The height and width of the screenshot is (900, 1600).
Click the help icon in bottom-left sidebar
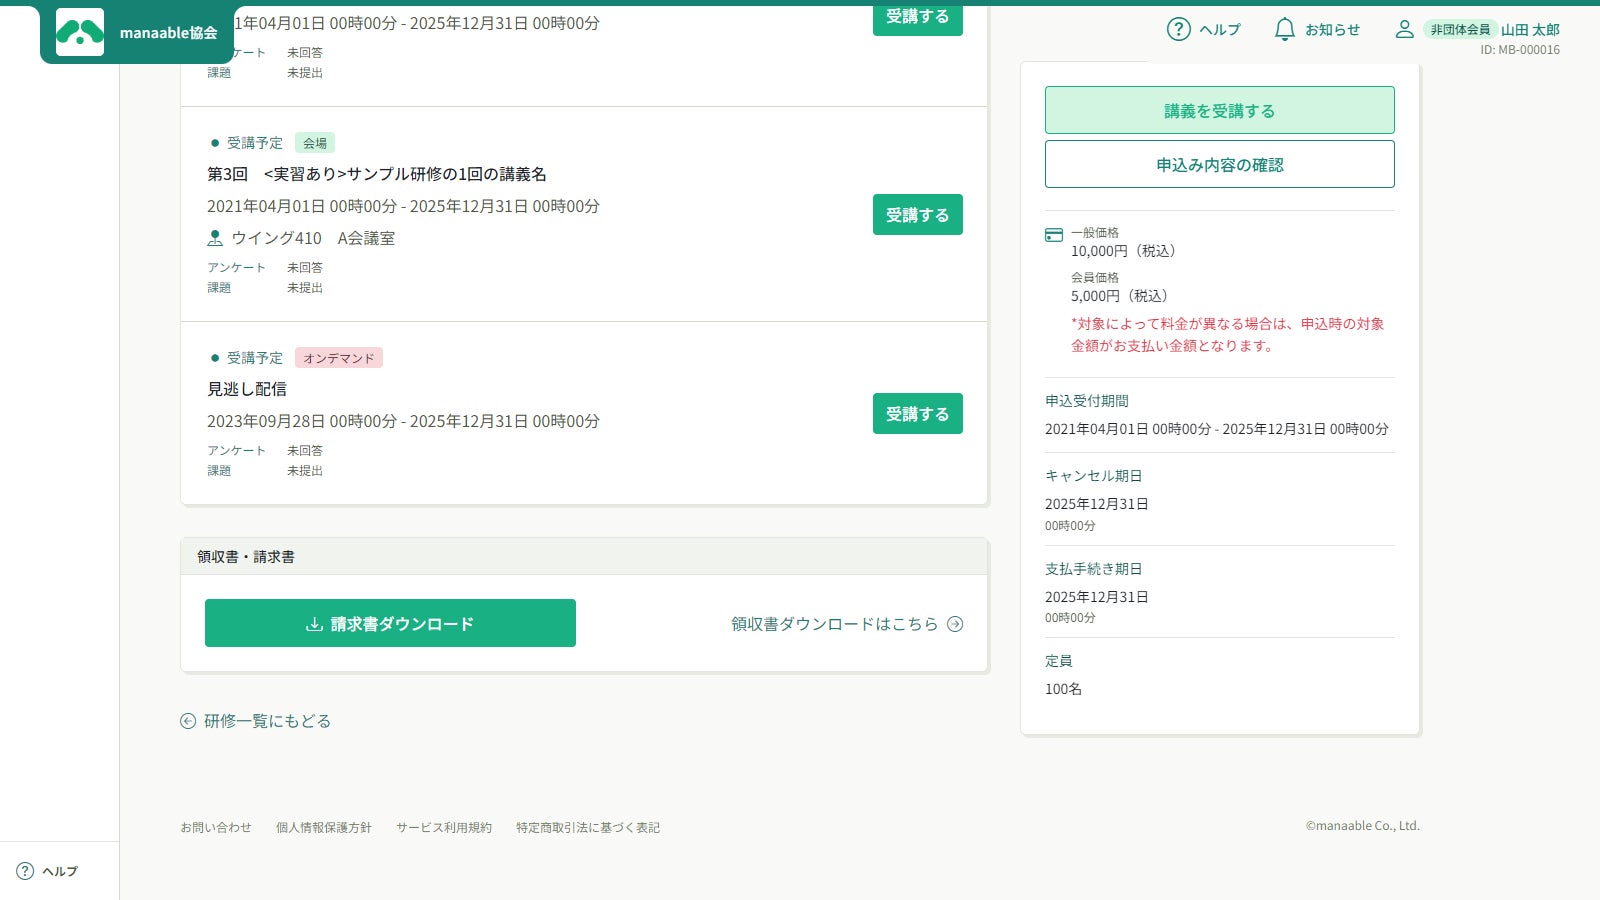25,871
